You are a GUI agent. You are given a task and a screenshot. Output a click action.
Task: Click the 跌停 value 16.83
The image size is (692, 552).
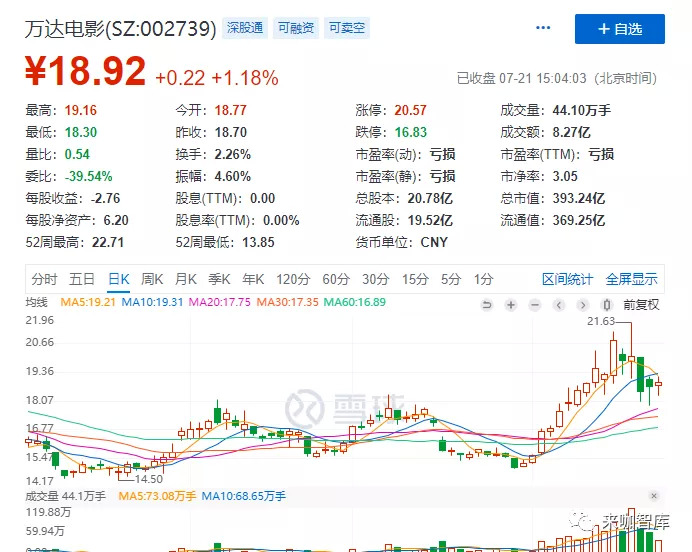pos(410,132)
